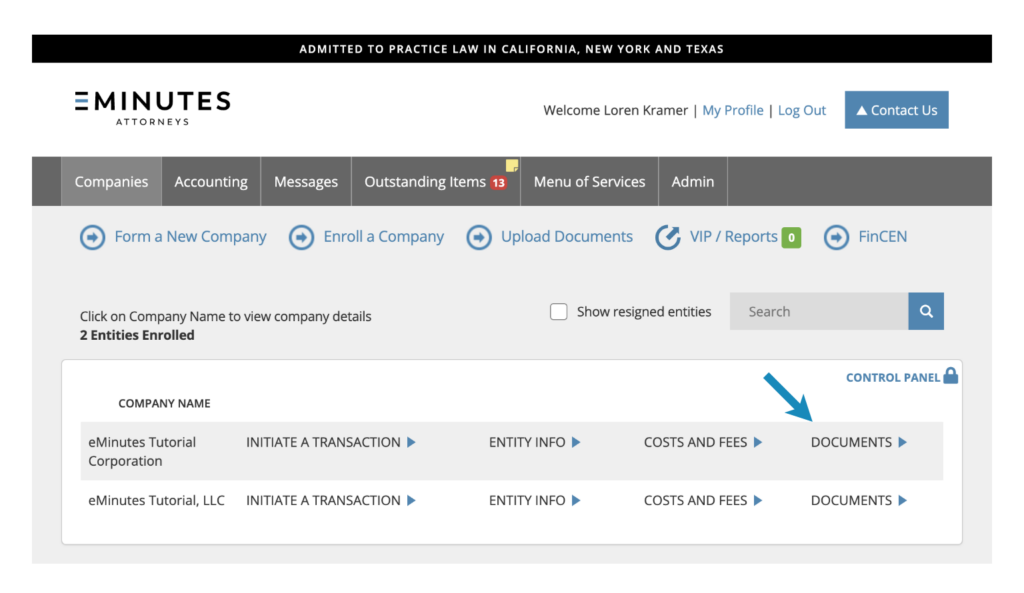The height and width of the screenshot is (593, 1024).
Task: Enable the Show resigned entities checkbox
Action: pyautogui.click(x=559, y=312)
